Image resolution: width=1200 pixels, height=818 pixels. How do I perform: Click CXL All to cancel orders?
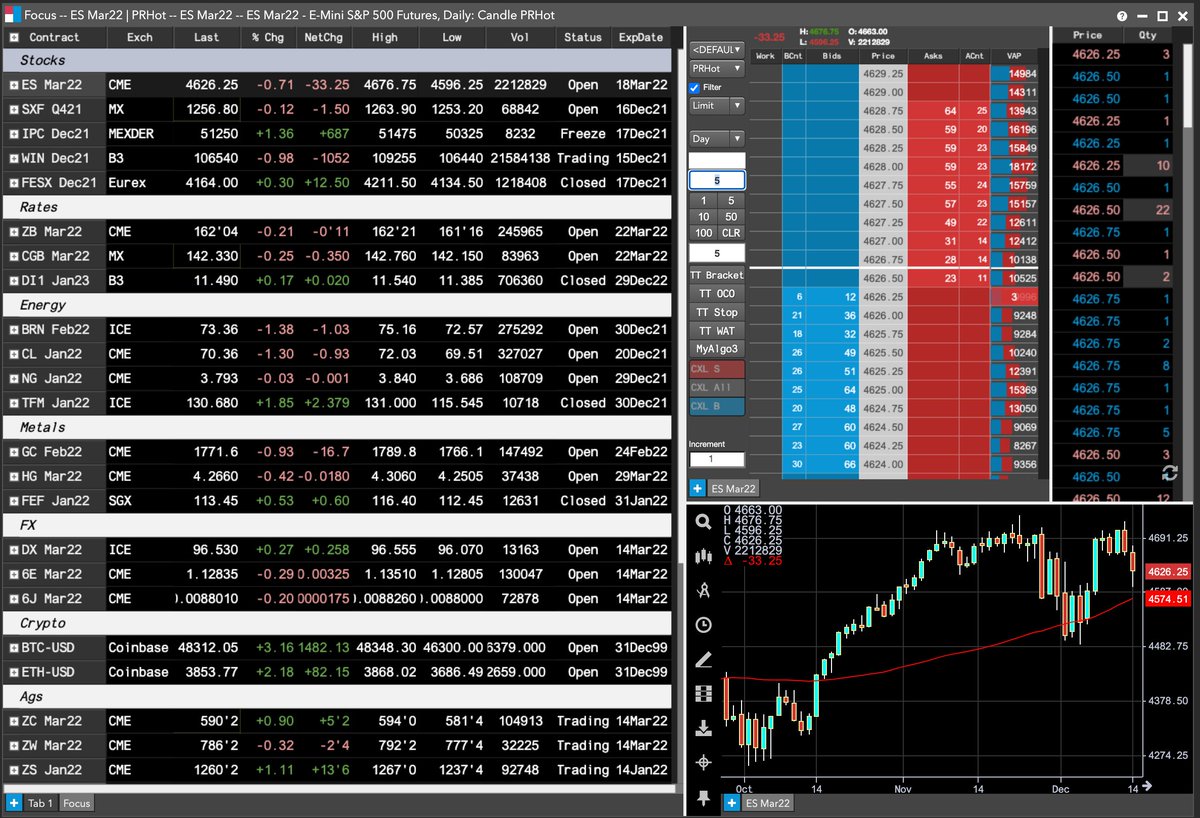(717, 387)
